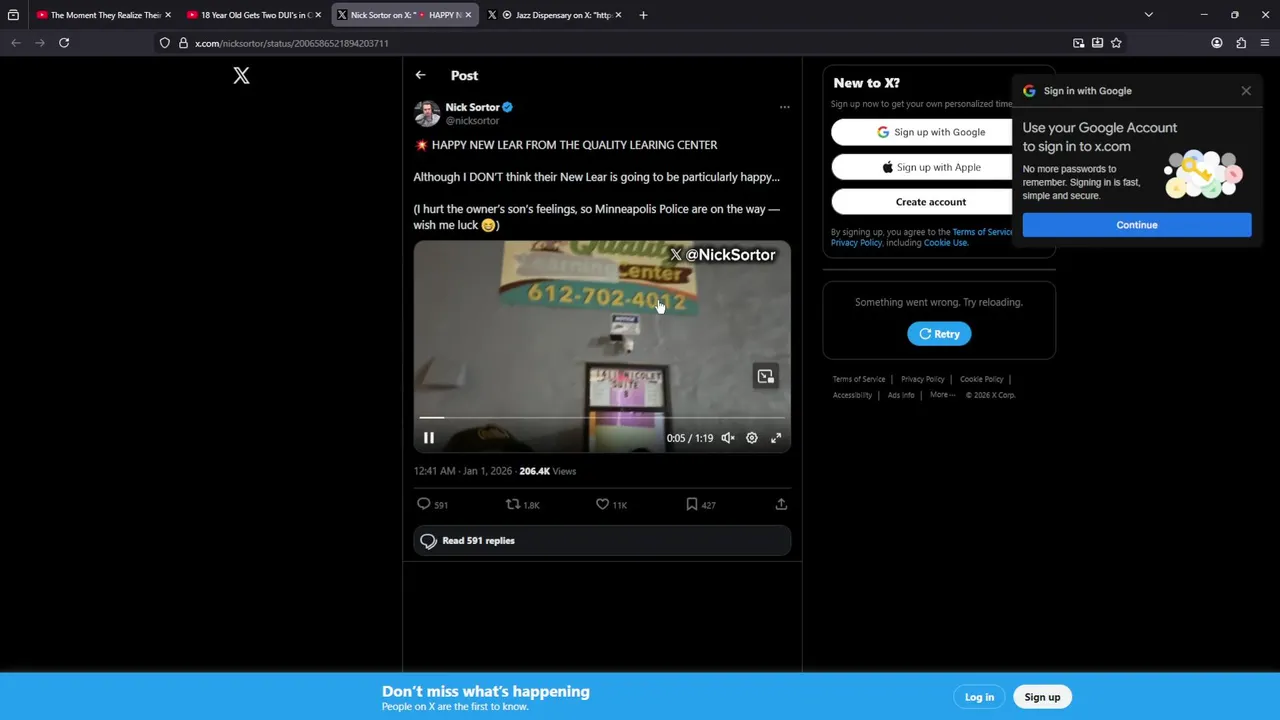1280x720 pixels.
Task: Enter fullscreen on the video
Action: pos(776,438)
